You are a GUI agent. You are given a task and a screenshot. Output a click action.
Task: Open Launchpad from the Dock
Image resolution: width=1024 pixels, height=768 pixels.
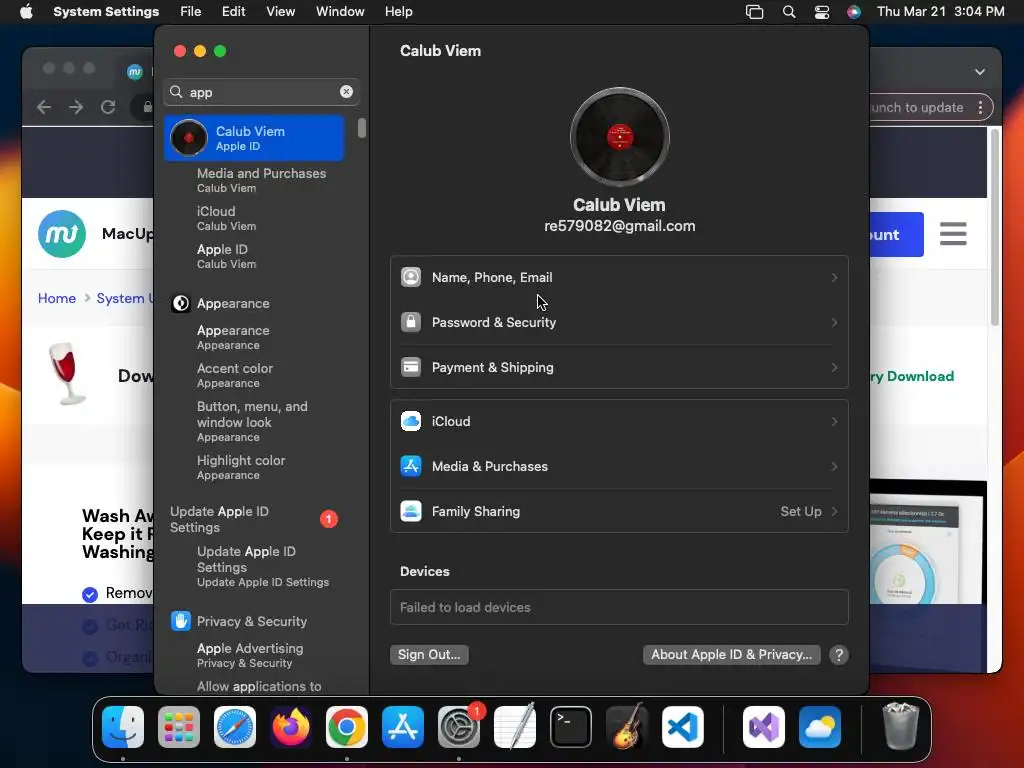point(179,727)
